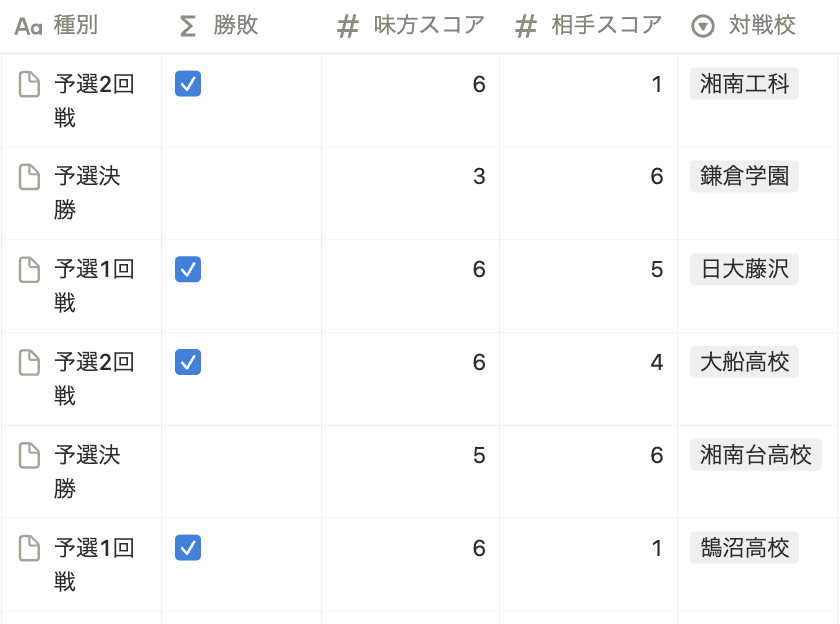Click the sigma formula icon beside 勝敗
Viewport: 840px width, 624px height.
point(188,26)
